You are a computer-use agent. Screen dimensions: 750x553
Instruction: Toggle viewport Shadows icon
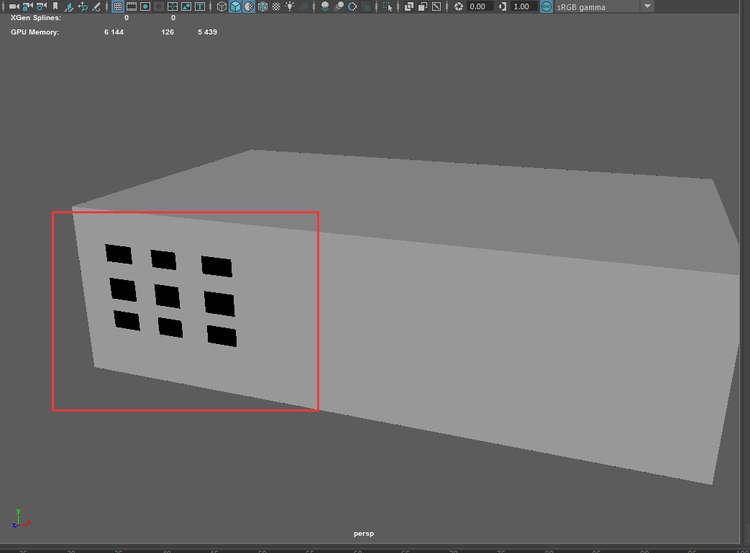click(x=304, y=6)
